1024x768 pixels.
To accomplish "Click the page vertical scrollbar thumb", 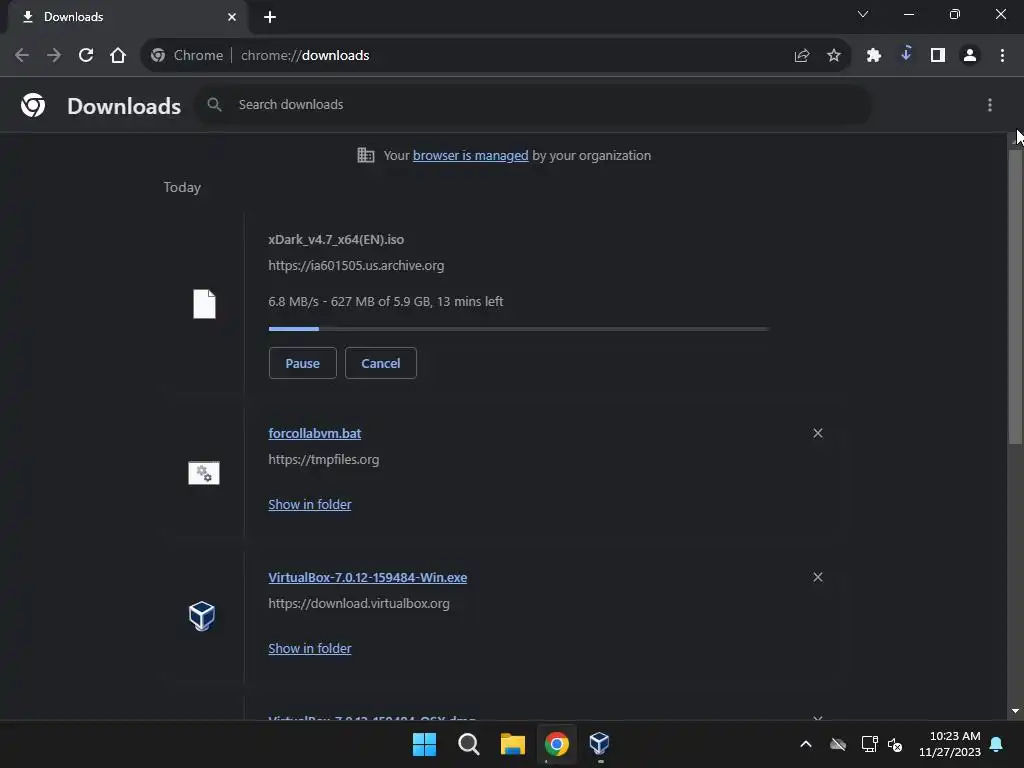I will coord(1016,297).
